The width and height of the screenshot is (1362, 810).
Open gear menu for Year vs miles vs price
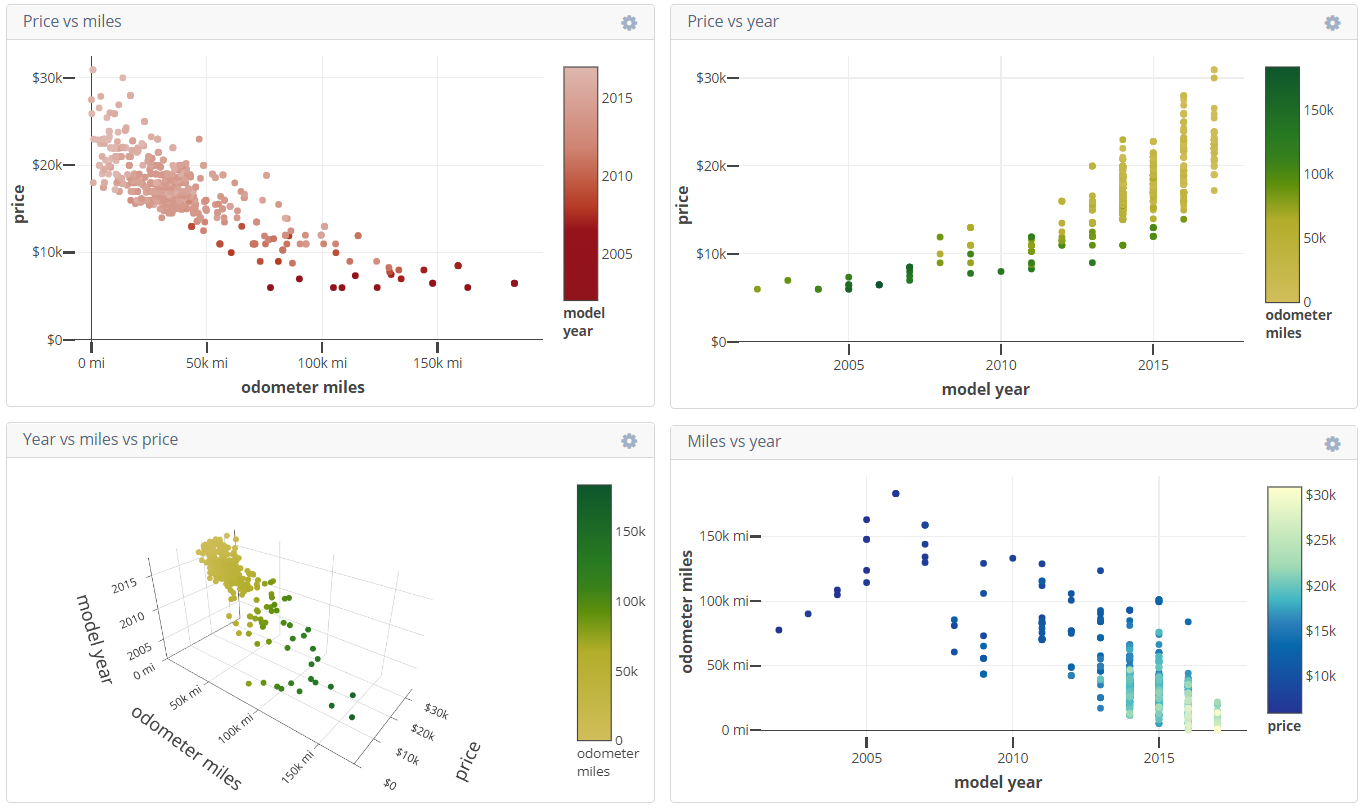coord(629,440)
